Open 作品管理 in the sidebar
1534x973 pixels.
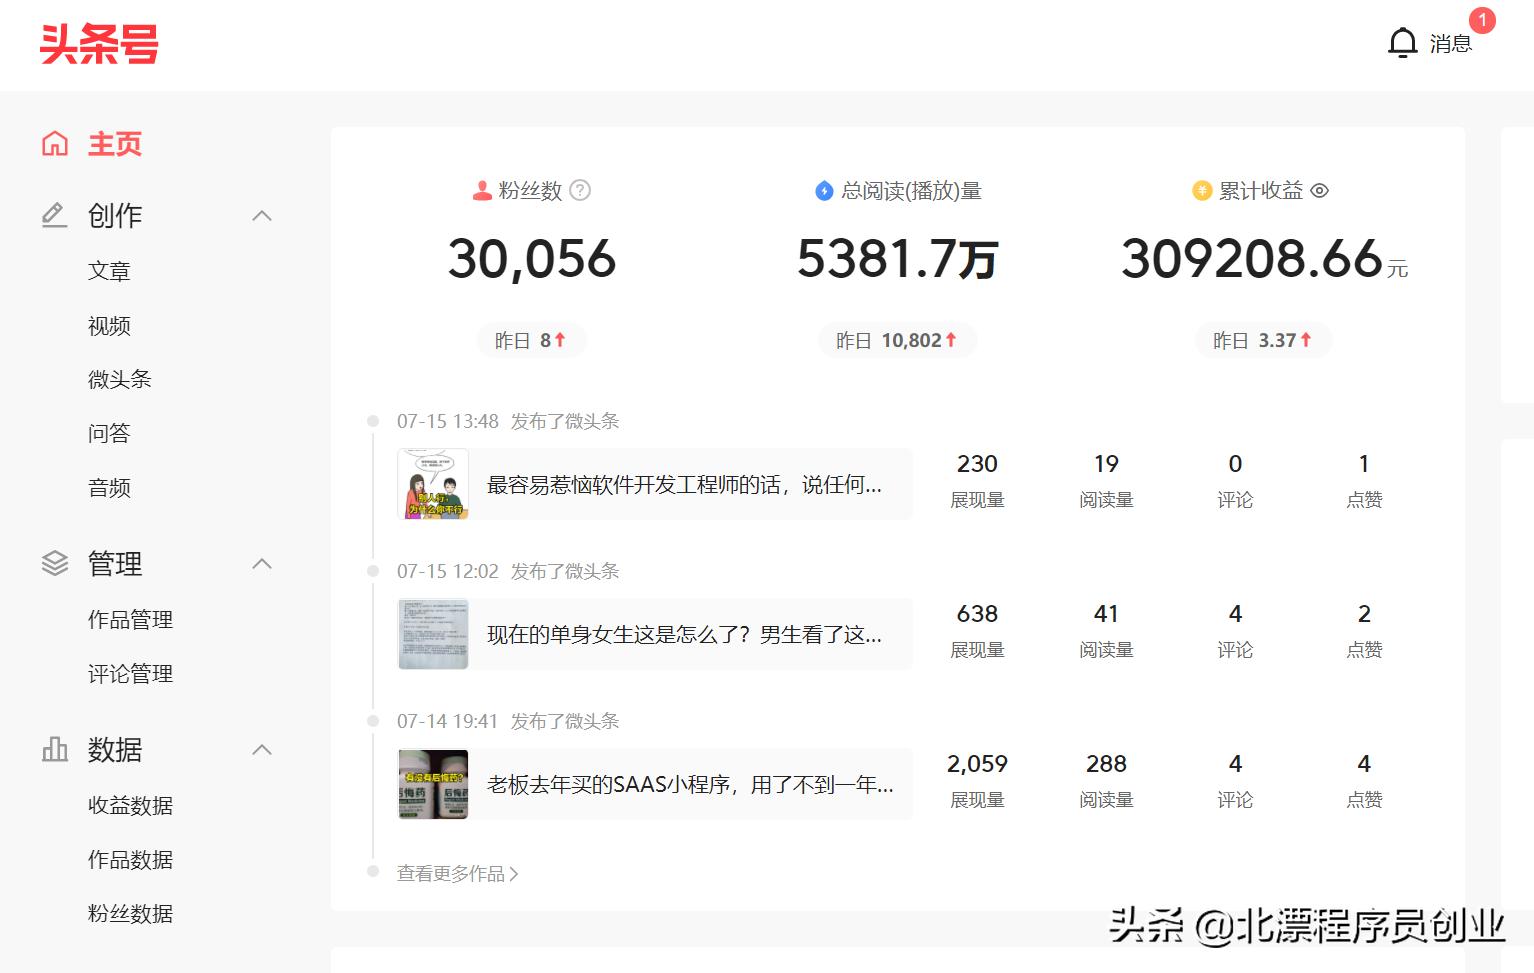click(130, 620)
